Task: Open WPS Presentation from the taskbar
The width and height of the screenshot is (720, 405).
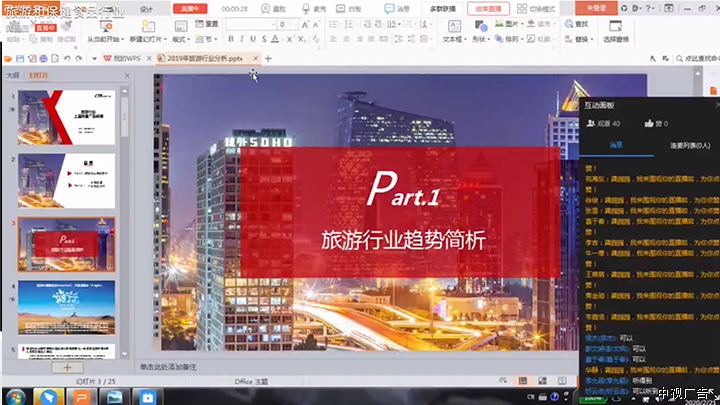Action: 82,397
